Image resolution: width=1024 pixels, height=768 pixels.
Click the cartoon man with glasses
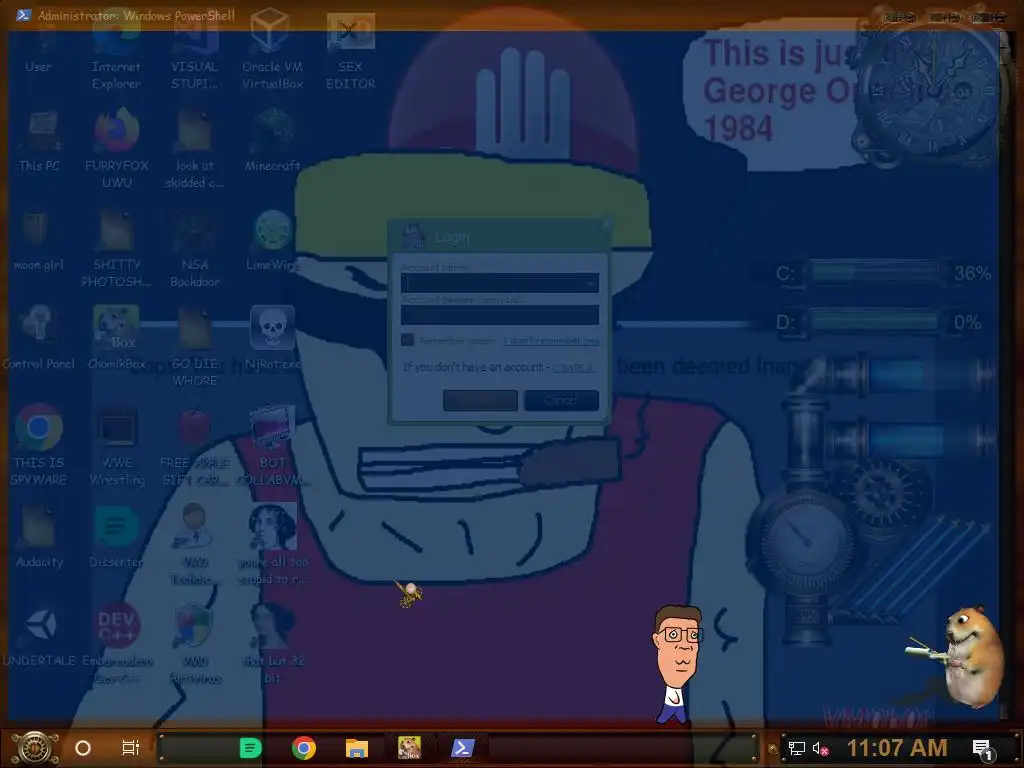pyautogui.click(x=677, y=665)
